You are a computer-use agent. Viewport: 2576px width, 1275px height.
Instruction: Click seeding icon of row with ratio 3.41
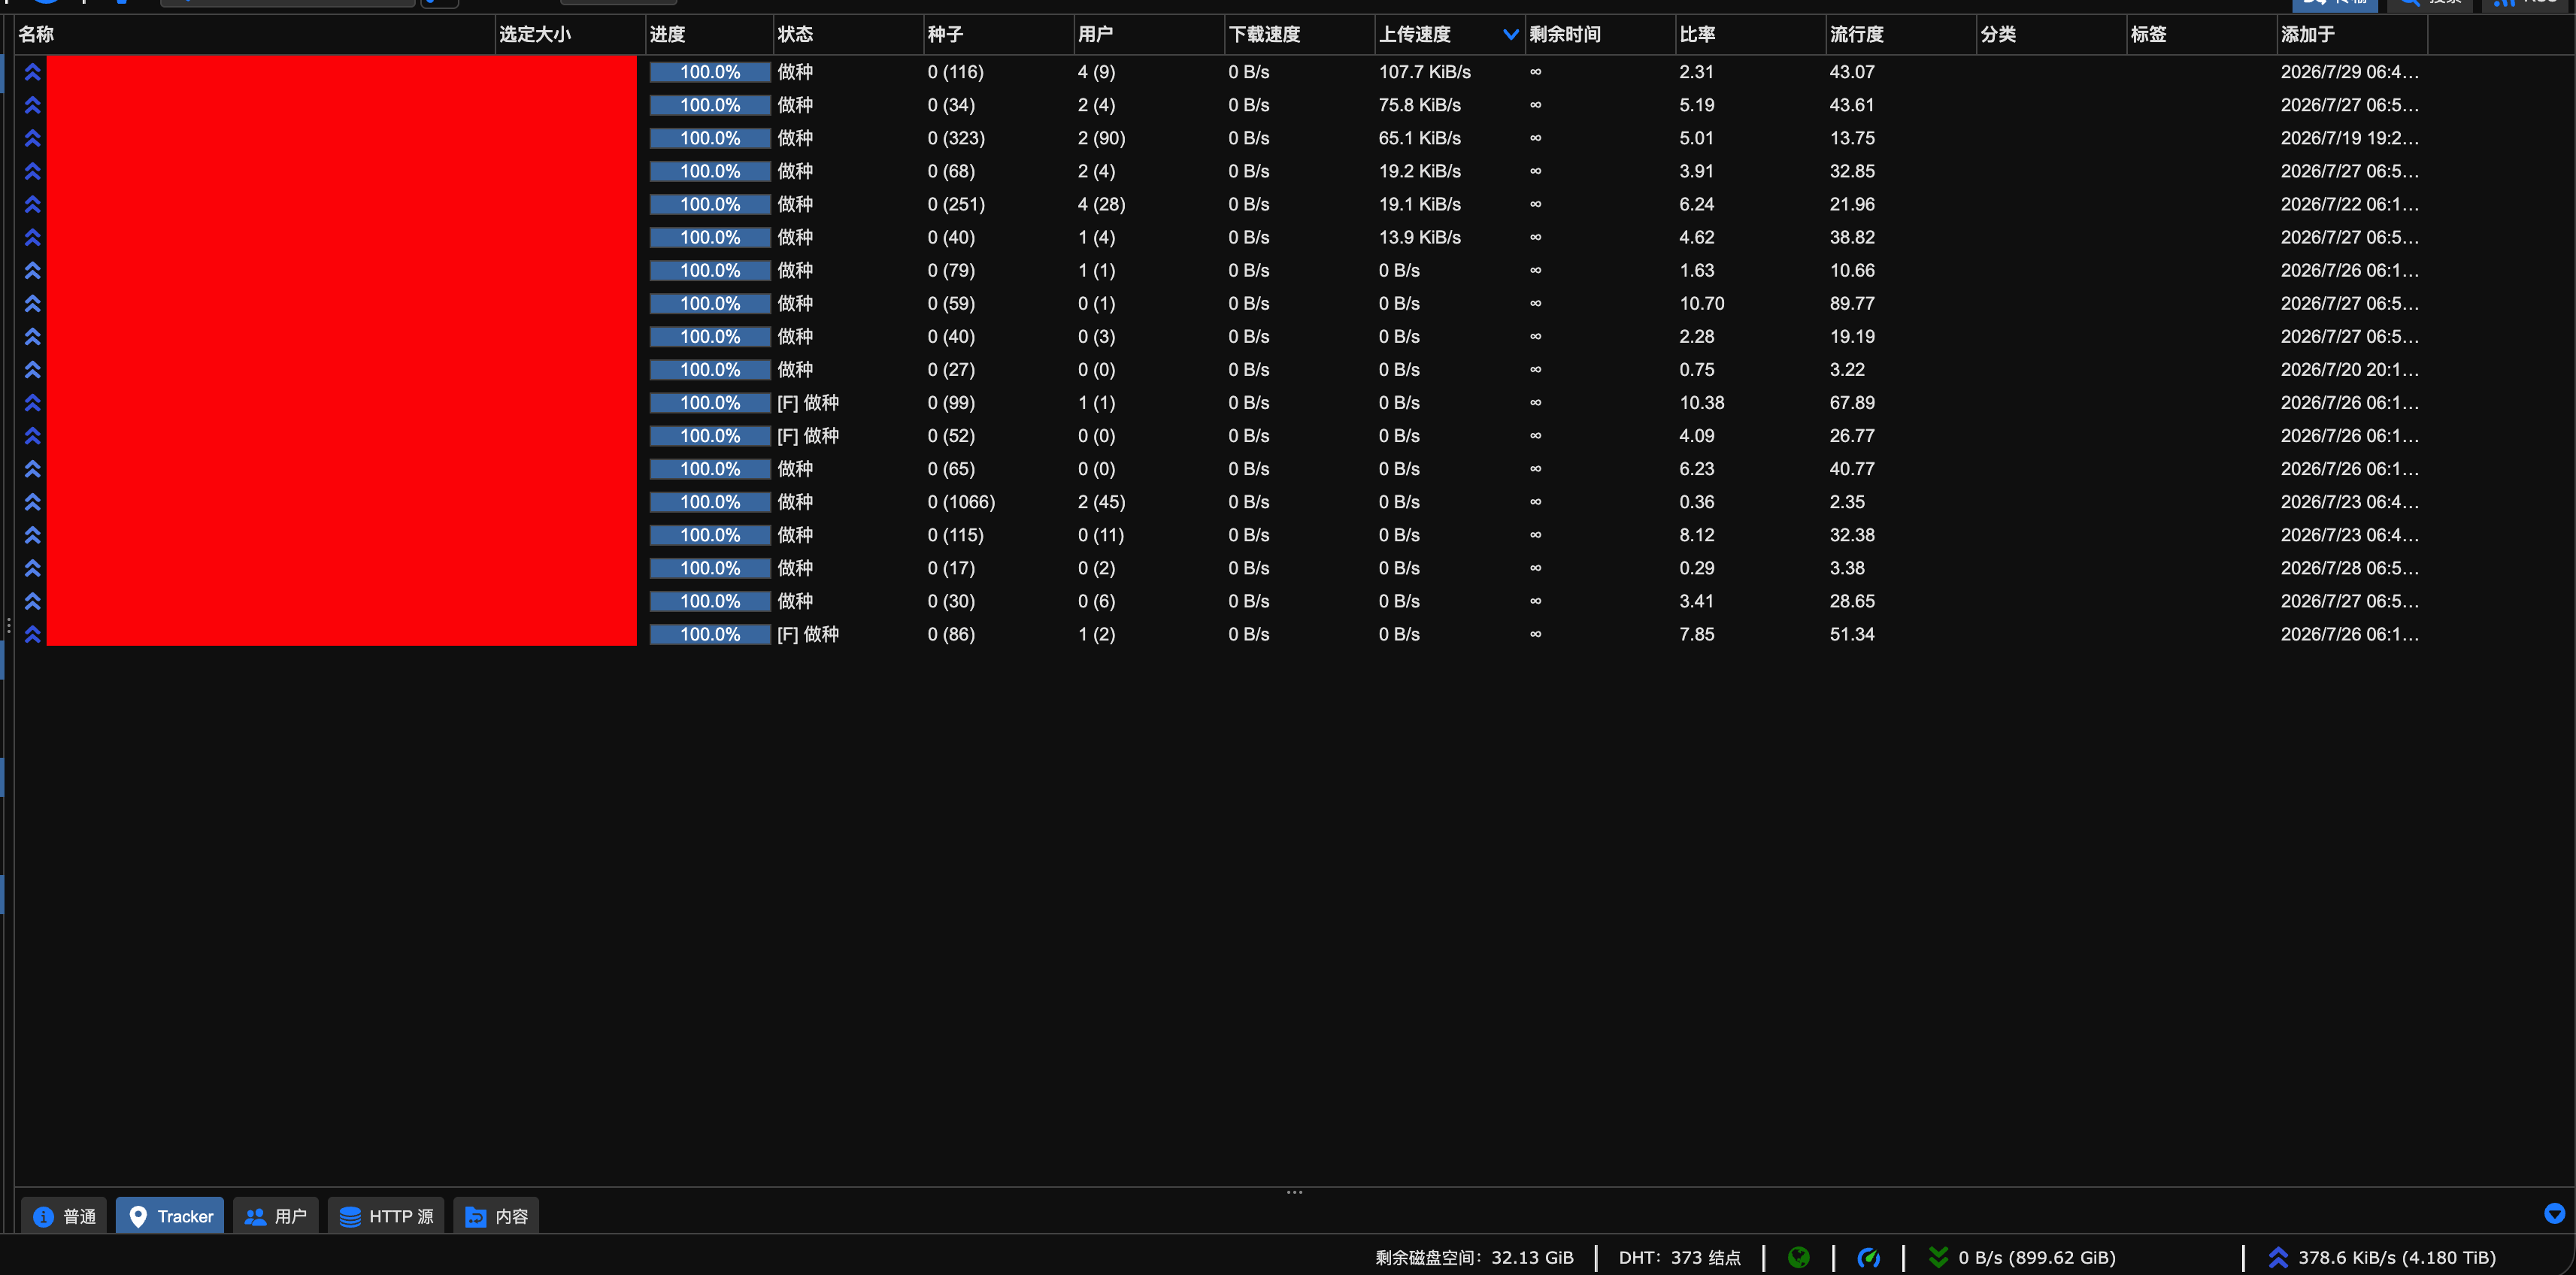pyautogui.click(x=32, y=601)
